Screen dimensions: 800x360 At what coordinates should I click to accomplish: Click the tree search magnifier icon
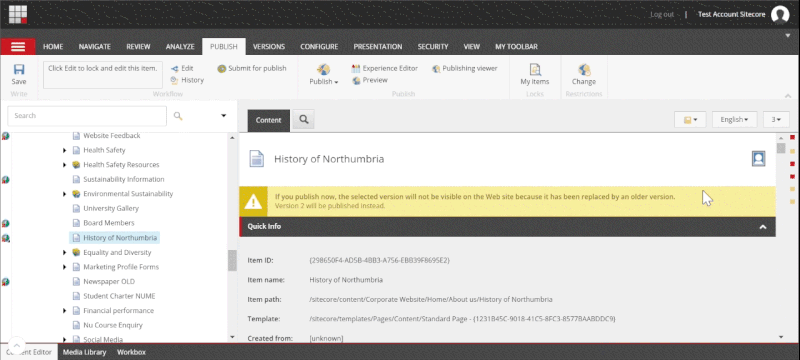coord(178,116)
